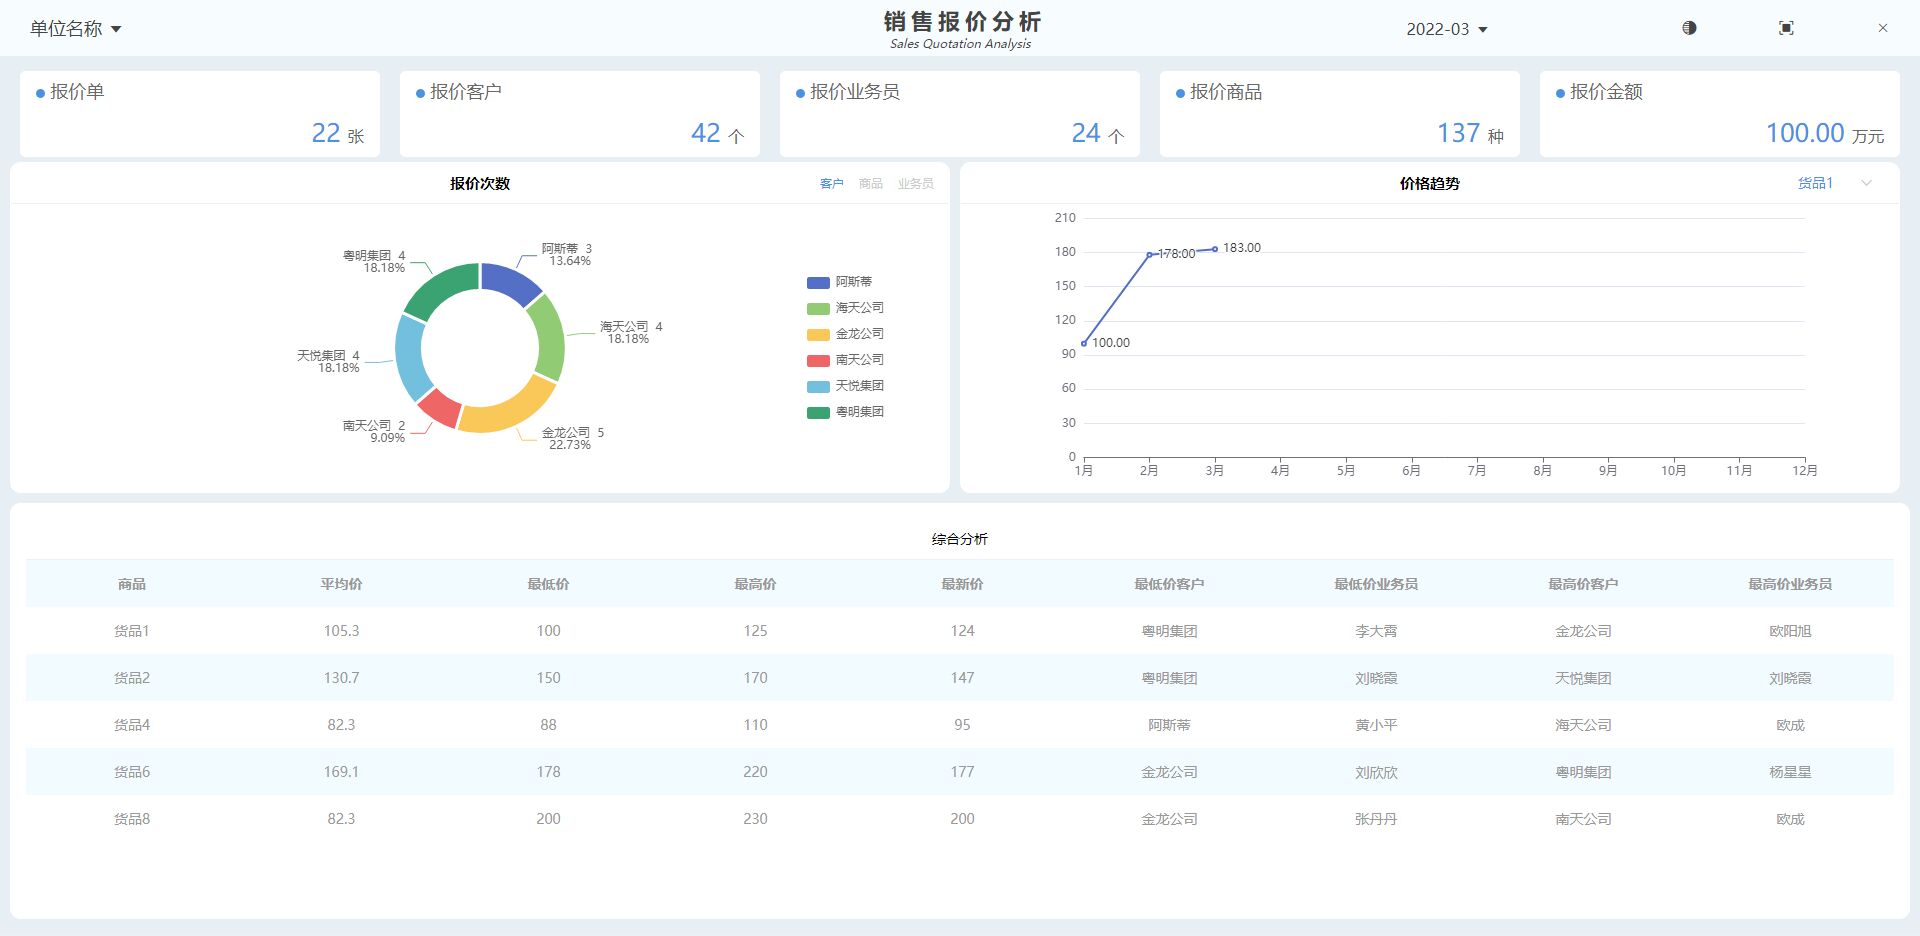Switch to the 客户 tab
This screenshot has height=936, width=1920.
[831, 184]
